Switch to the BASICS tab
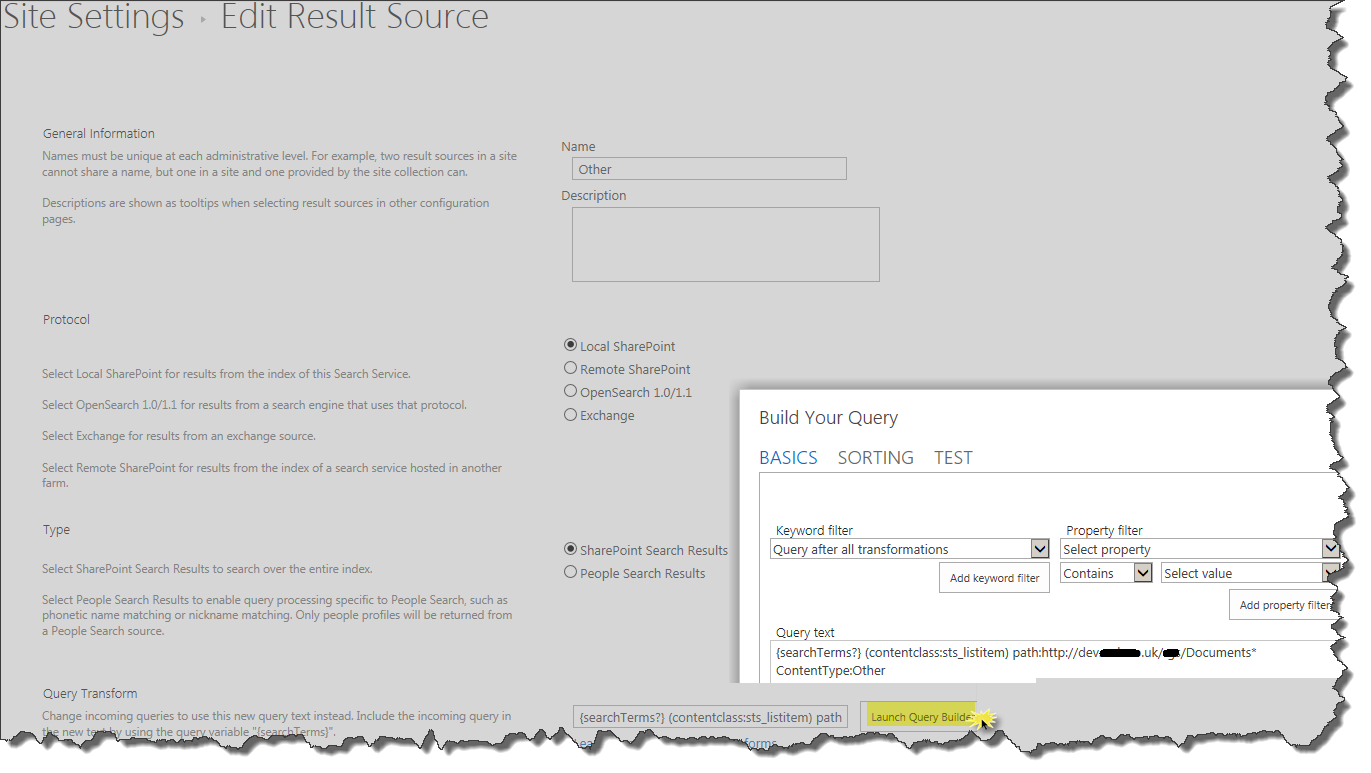 coord(788,457)
